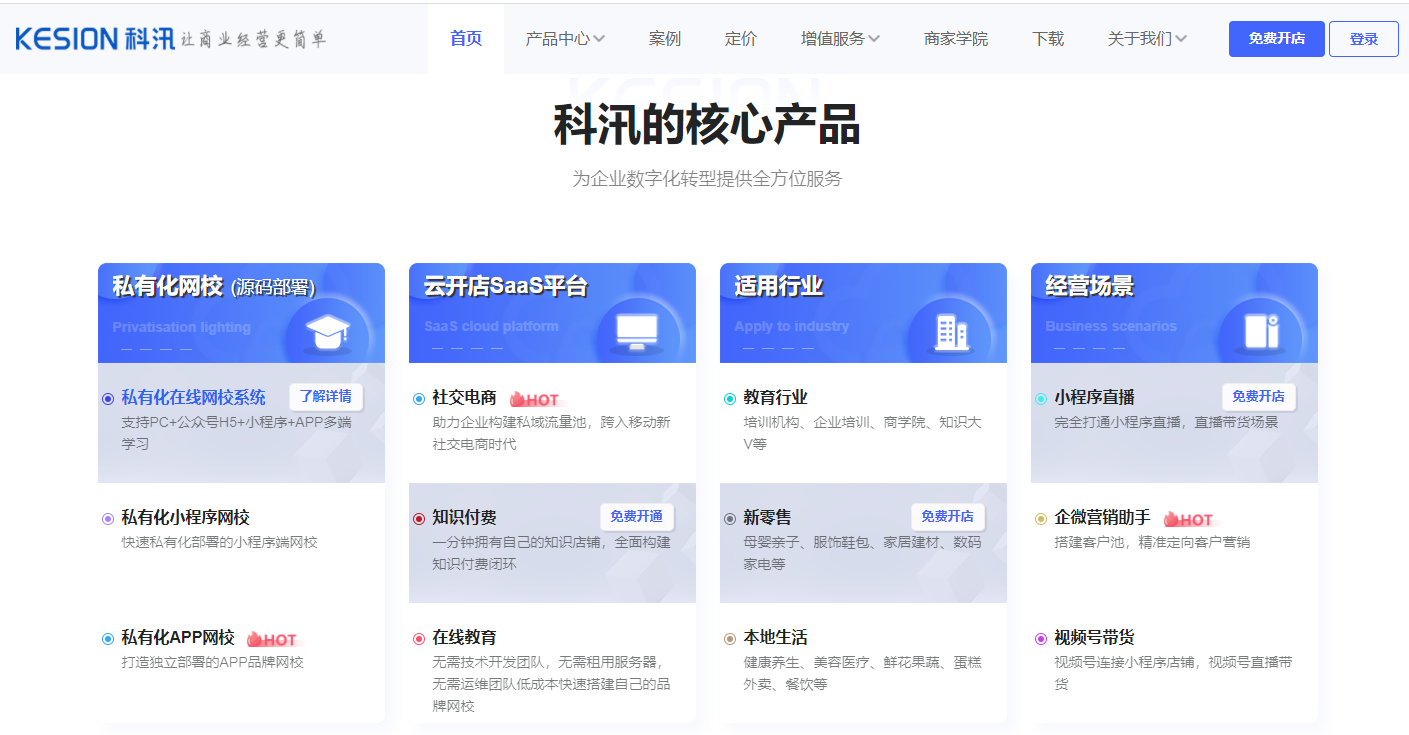The height and width of the screenshot is (735, 1409).
Task: Open the 在线教育 link
Action: (x=464, y=638)
